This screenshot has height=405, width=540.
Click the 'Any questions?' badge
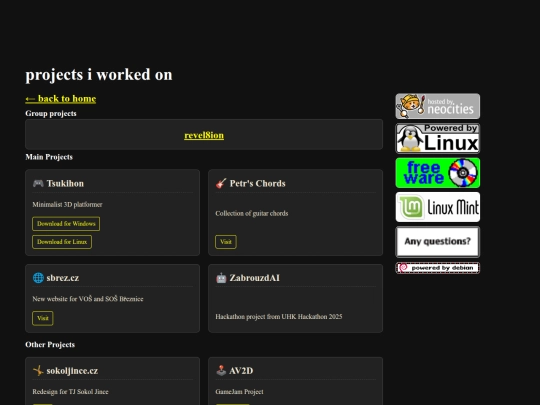click(438, 242)
